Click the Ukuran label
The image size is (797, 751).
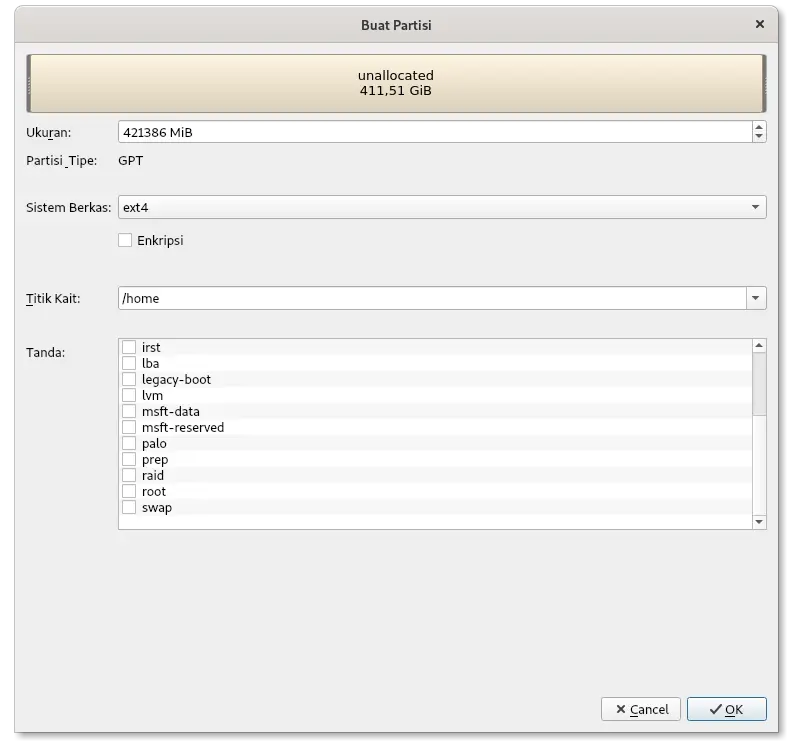coord(49,133)
